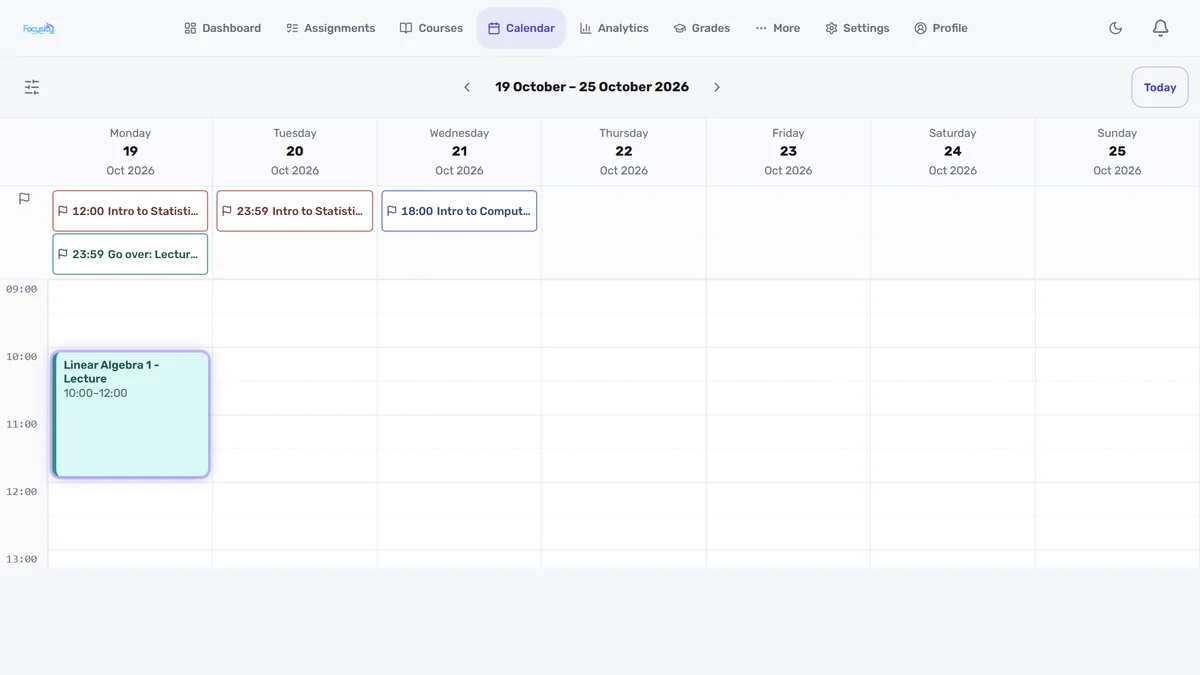Select the Monday 19 column header
This screenshot has height=675, width=1200.
pos(130,152)
